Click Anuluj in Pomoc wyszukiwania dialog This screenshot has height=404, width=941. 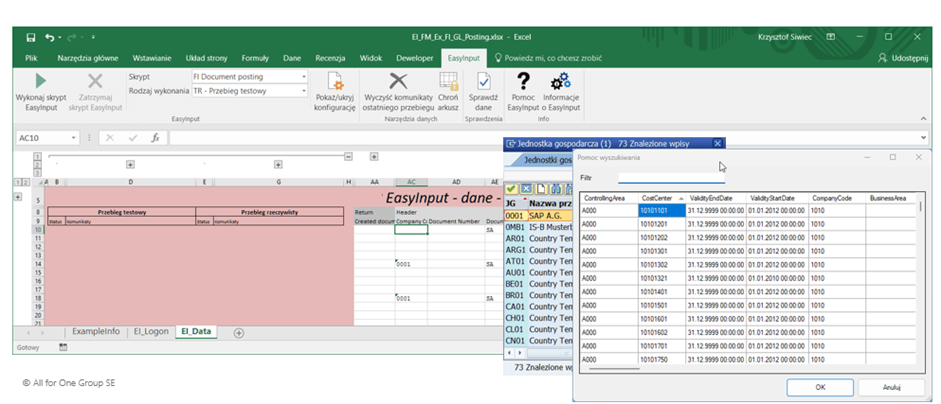(x=892, y=387)
